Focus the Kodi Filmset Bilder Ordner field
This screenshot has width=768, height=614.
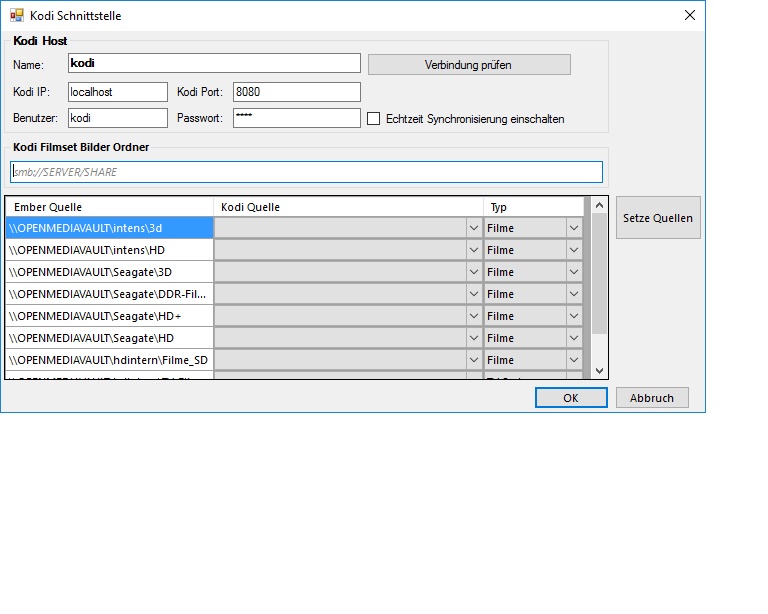tap(306, 172)
